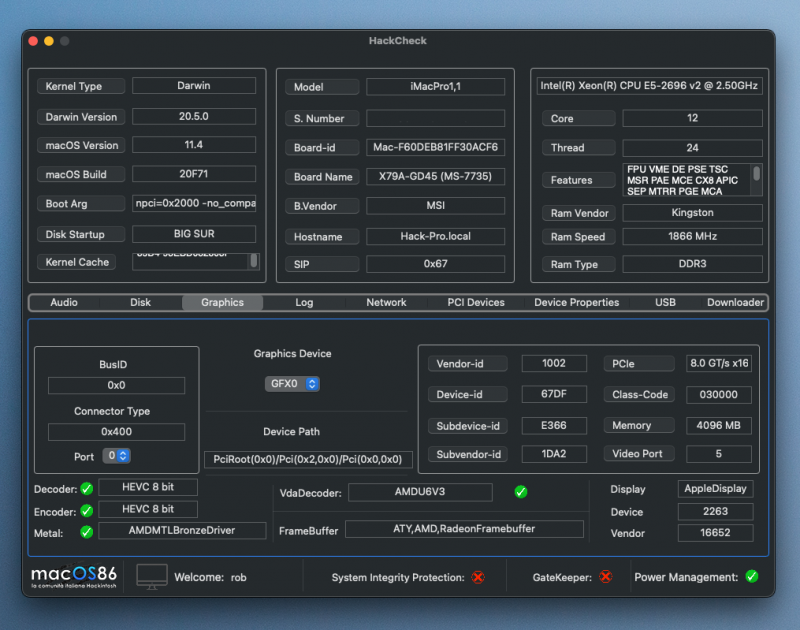Close the HackCheck window
This screenshot has height=630, width=800.
click(x=33, y=41)
